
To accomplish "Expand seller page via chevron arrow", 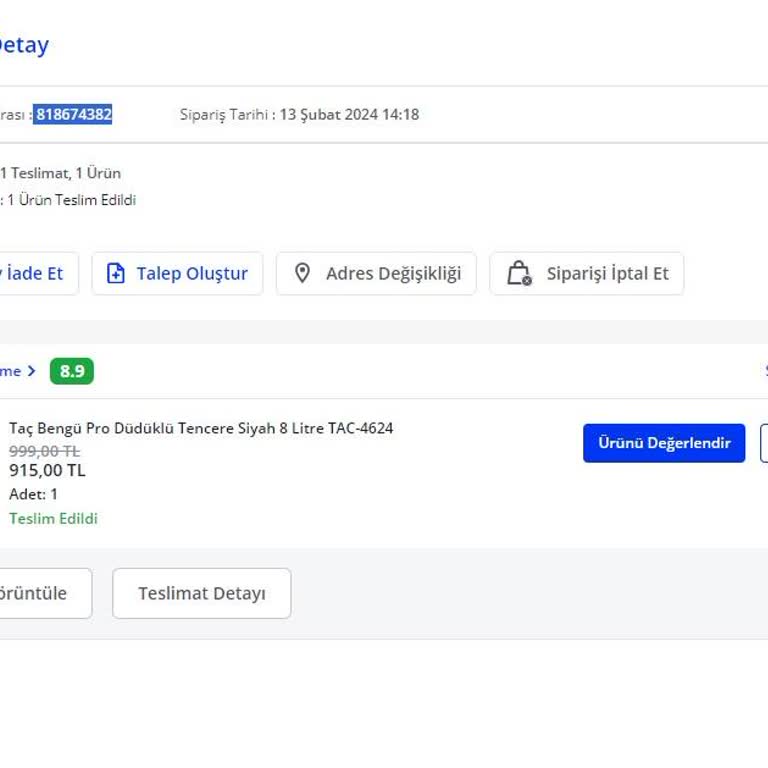I will 31,371.
